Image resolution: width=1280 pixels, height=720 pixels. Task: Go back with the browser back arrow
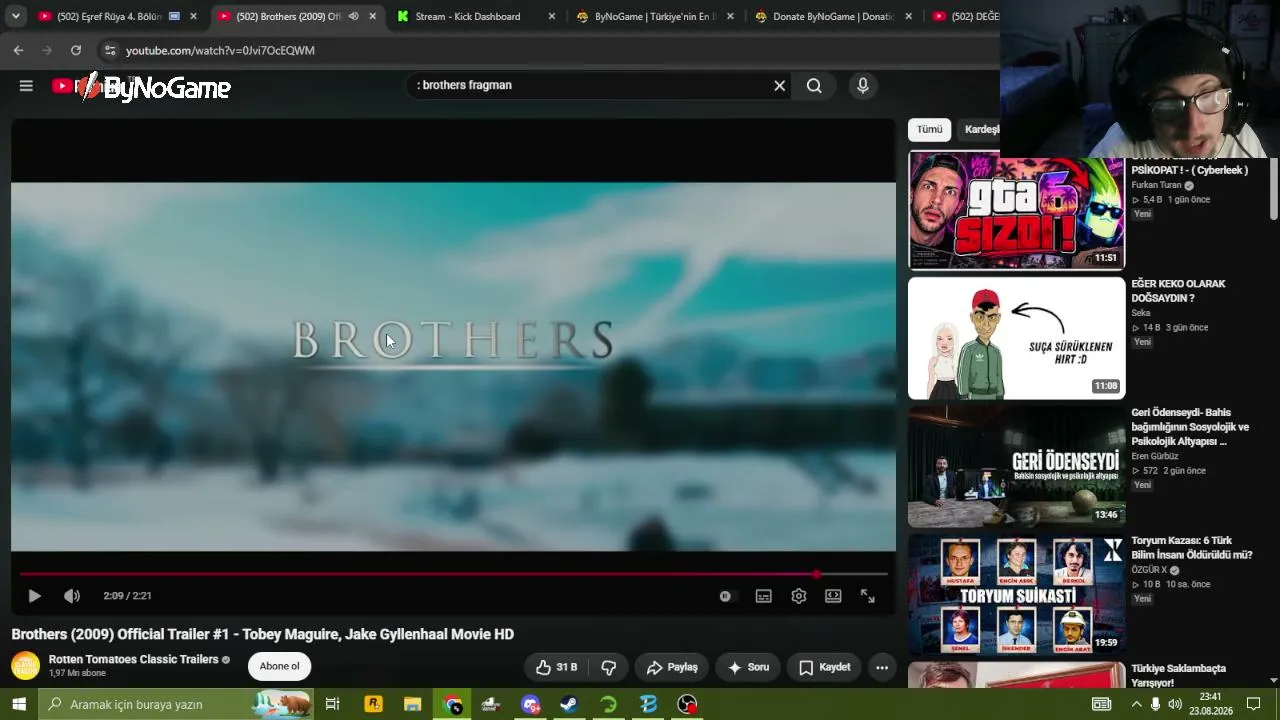click(x=18, y=50)
